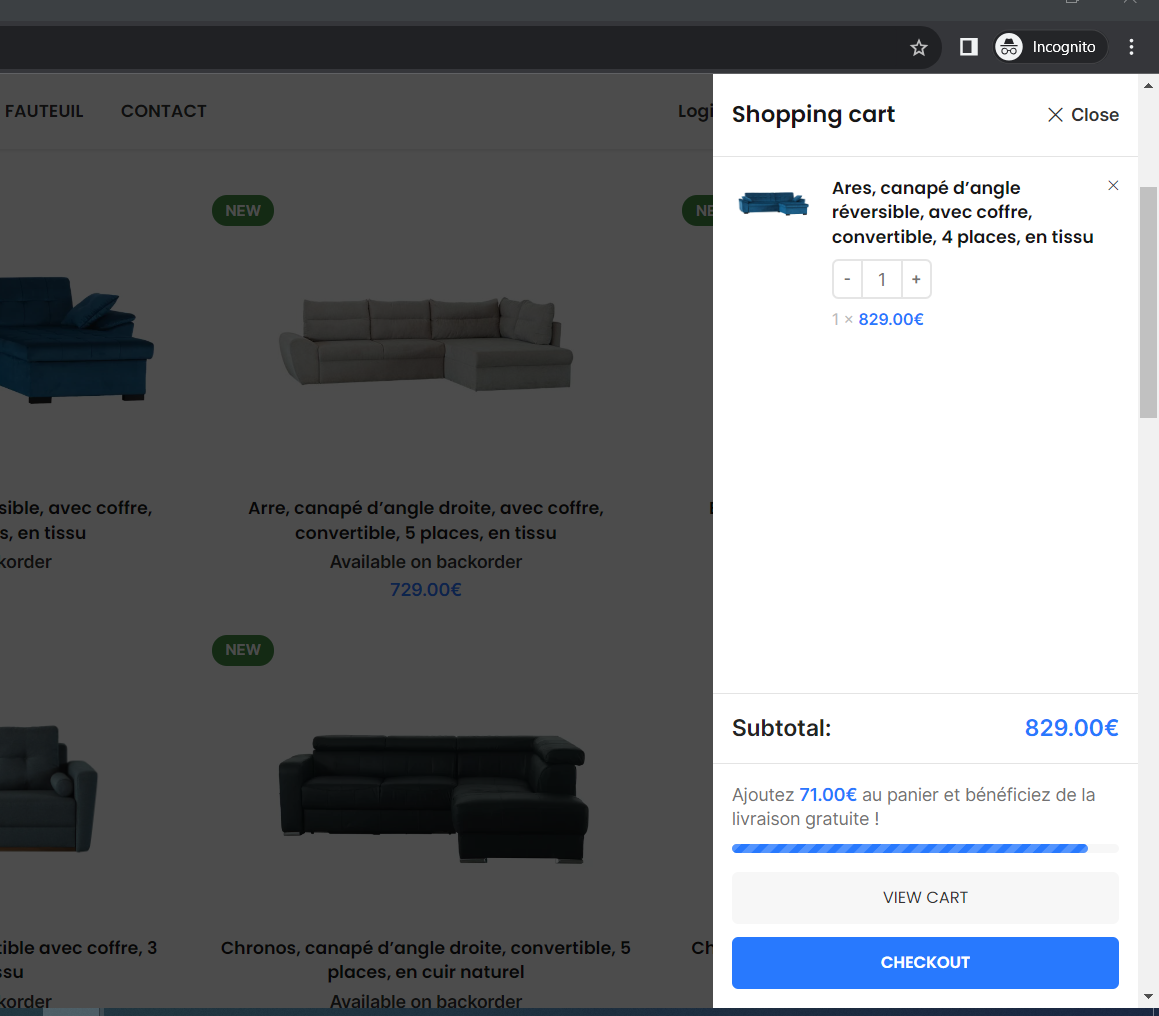Bookmark this page with the star icon

pyautogui.click(x=918, y=48)
